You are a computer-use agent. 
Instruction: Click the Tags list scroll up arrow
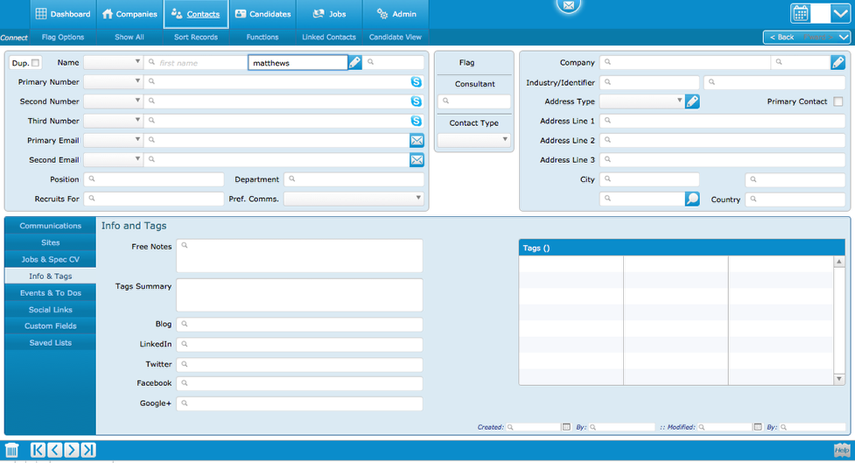(839, 262)
